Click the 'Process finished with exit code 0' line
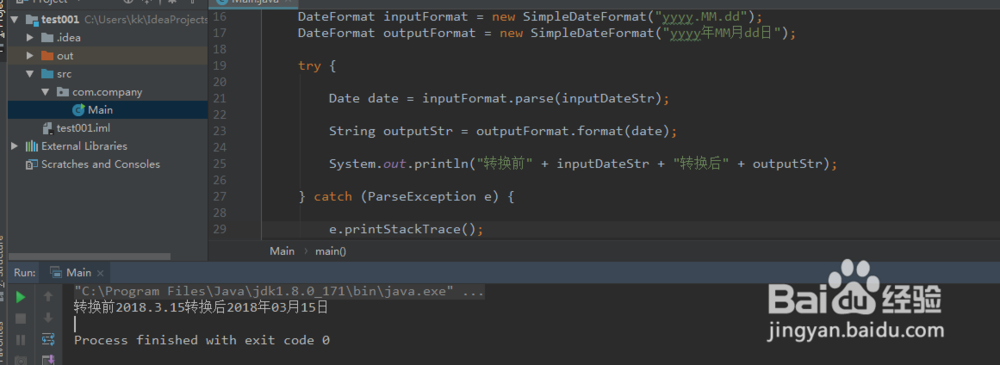Screen dimensions: 1000x365 click(x=202, y=340)
